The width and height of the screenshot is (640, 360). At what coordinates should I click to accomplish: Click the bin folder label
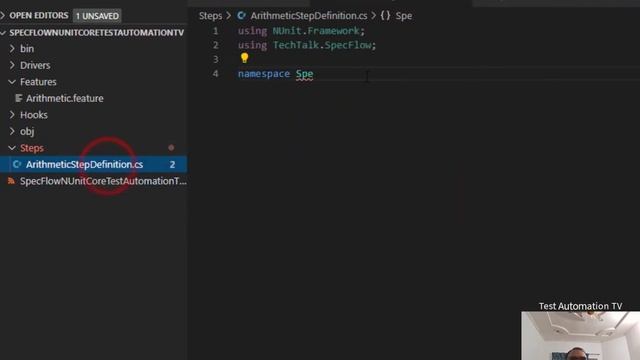coord(27,49)
